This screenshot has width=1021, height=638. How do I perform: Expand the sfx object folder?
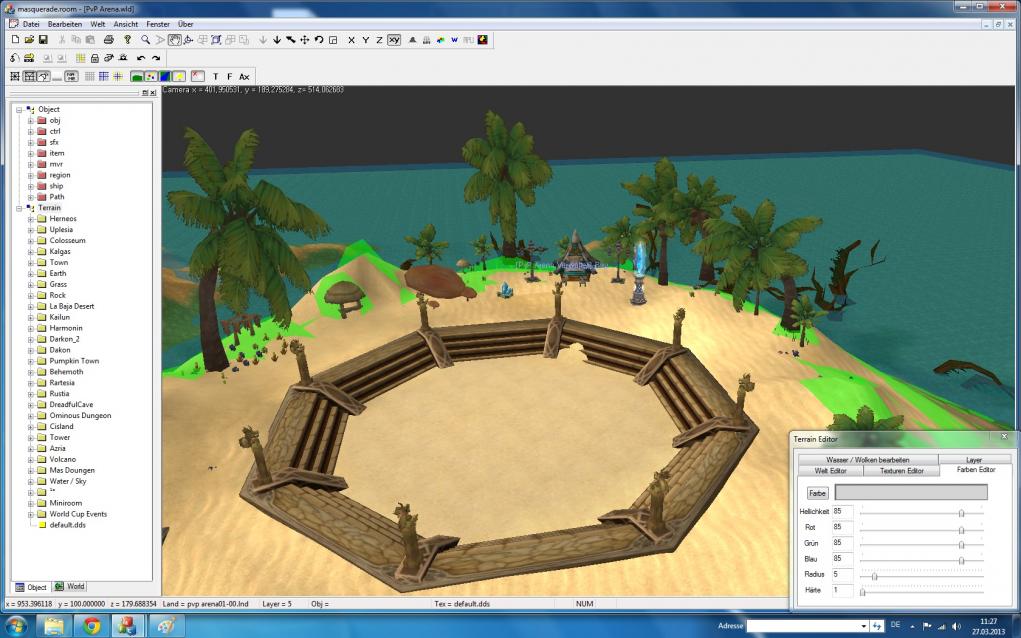[30, 142]
